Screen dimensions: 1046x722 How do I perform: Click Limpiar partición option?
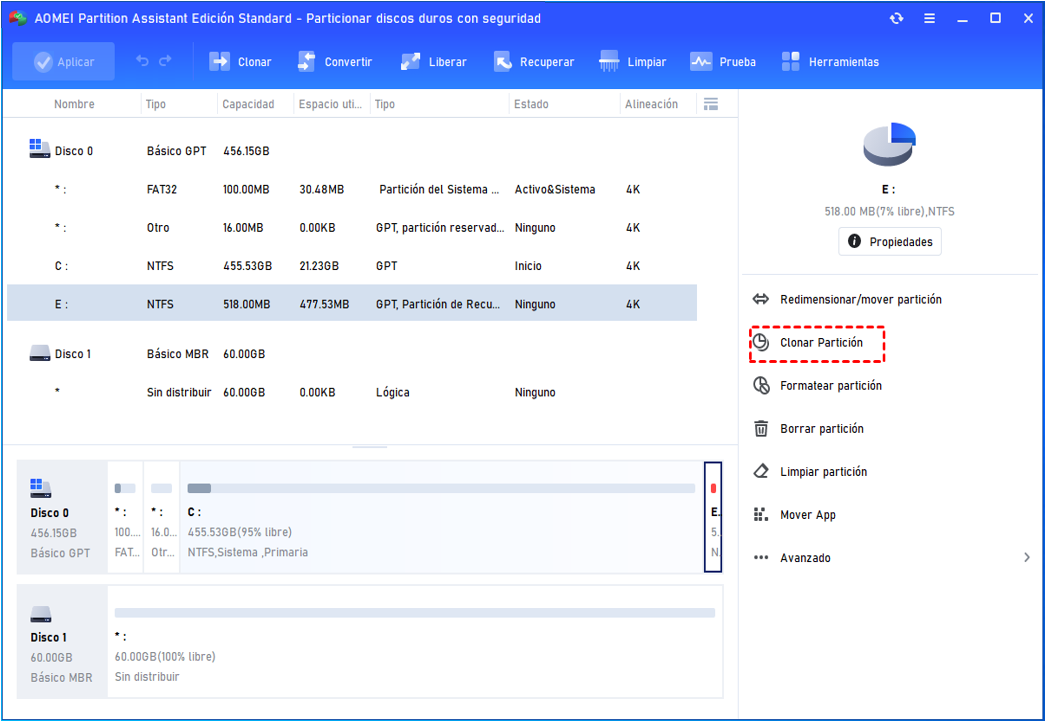pyautogui.click(x=823, y=472)
